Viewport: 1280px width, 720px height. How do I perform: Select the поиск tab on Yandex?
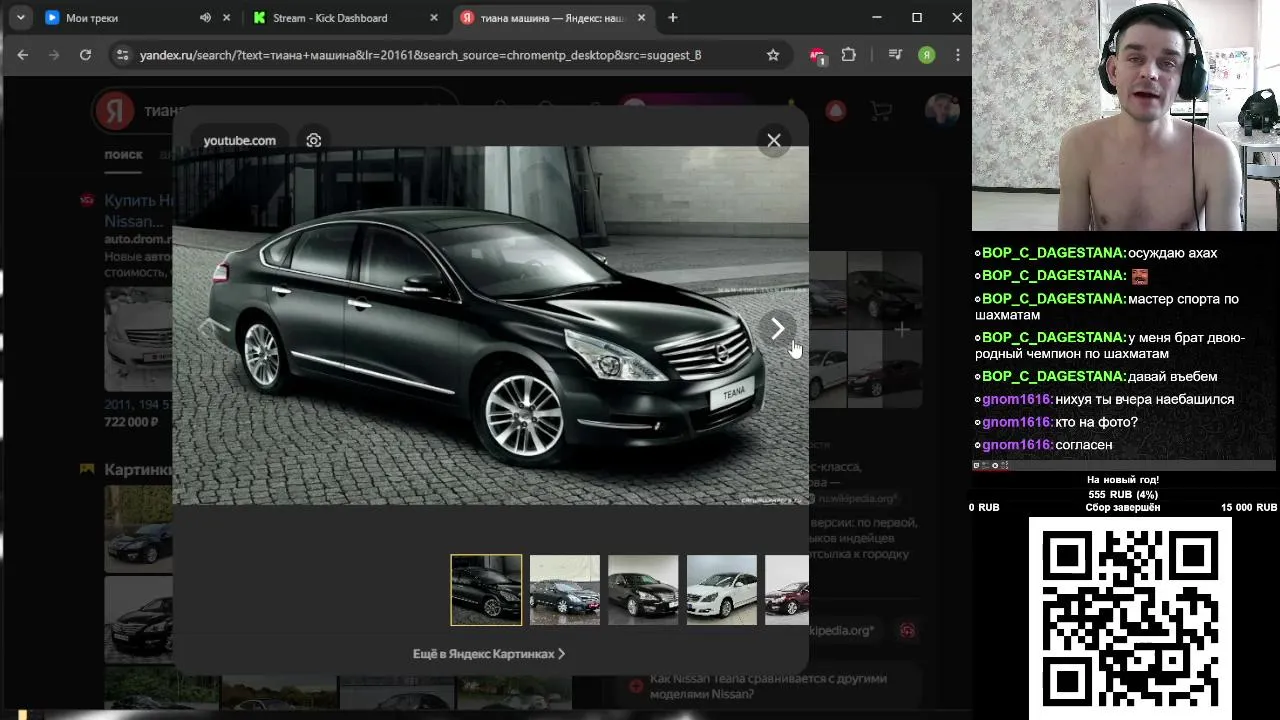click(x=123, y=155)
